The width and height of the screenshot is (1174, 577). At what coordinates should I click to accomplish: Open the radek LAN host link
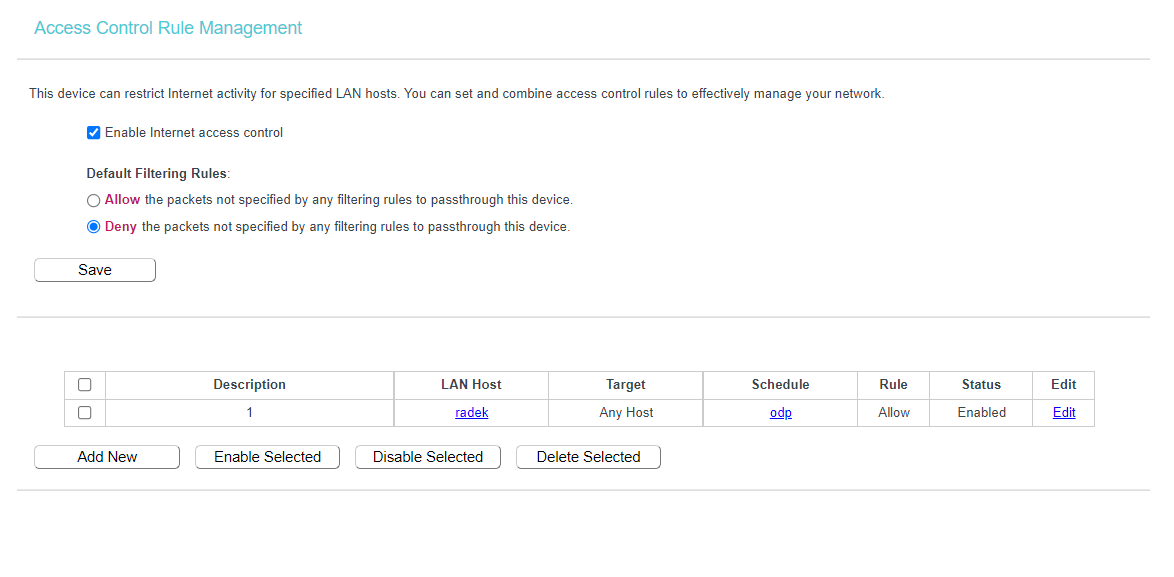(471, 413)
